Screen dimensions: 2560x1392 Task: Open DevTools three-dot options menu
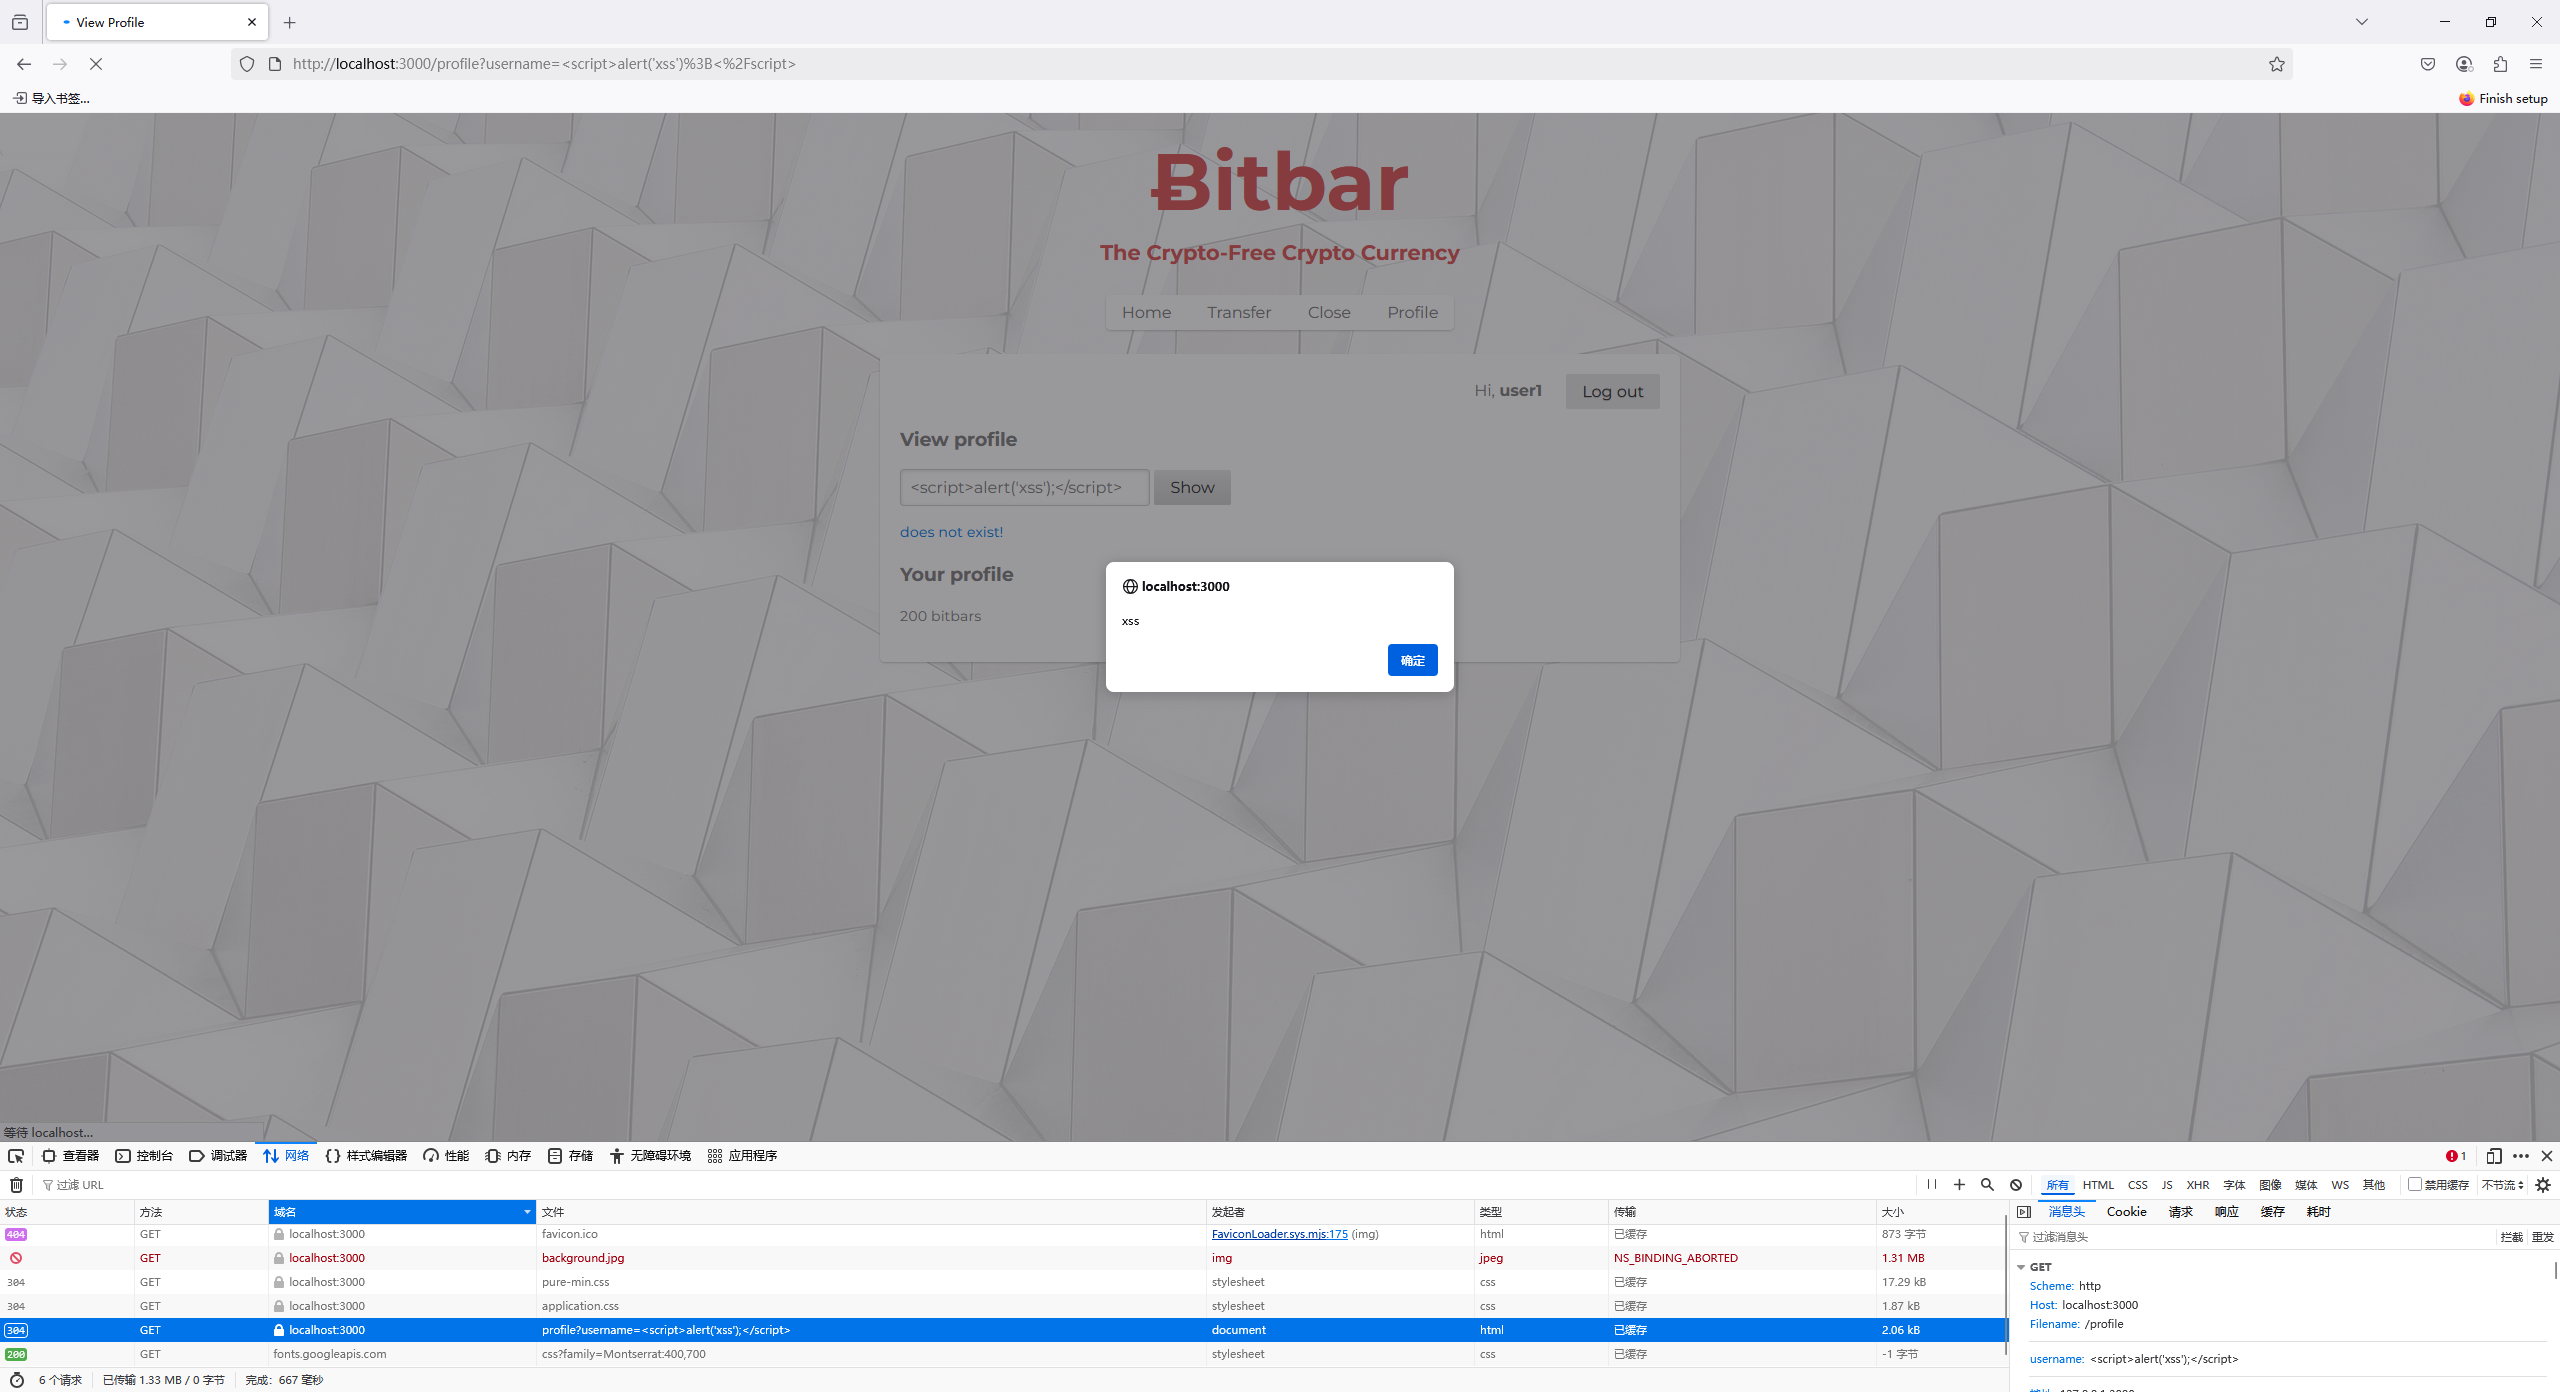2521,1156
